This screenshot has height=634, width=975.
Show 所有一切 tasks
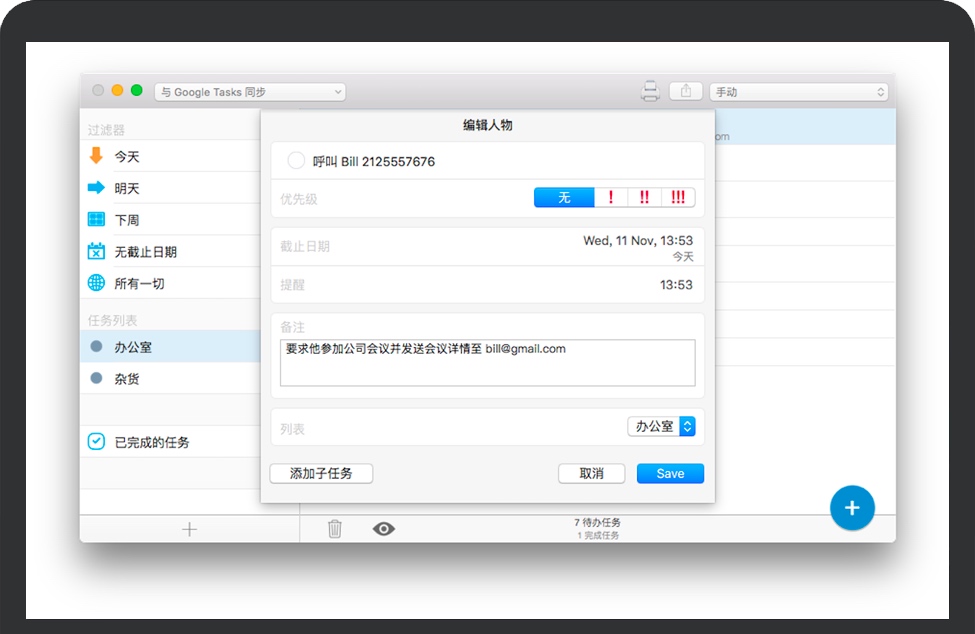coord(139,284)
